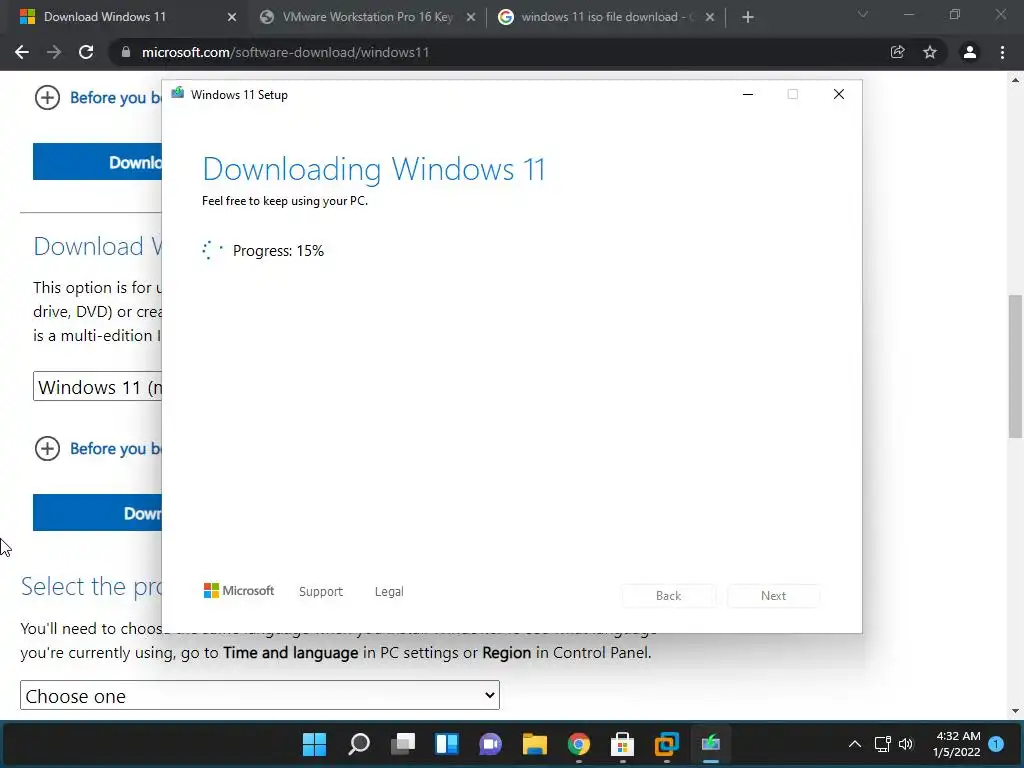Click the Back button in Setup
The width and height of the screenshot is (1024, 768).
click(x=669, y=596)
